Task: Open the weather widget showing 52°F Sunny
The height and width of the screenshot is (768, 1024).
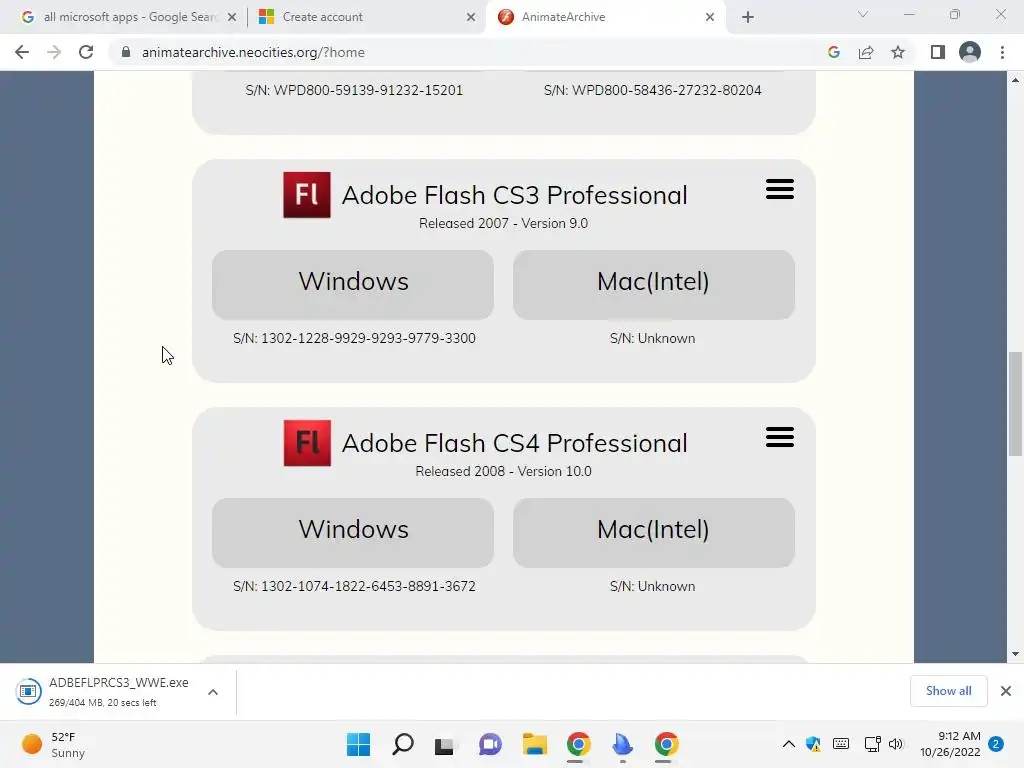Action: coord(54,744)
